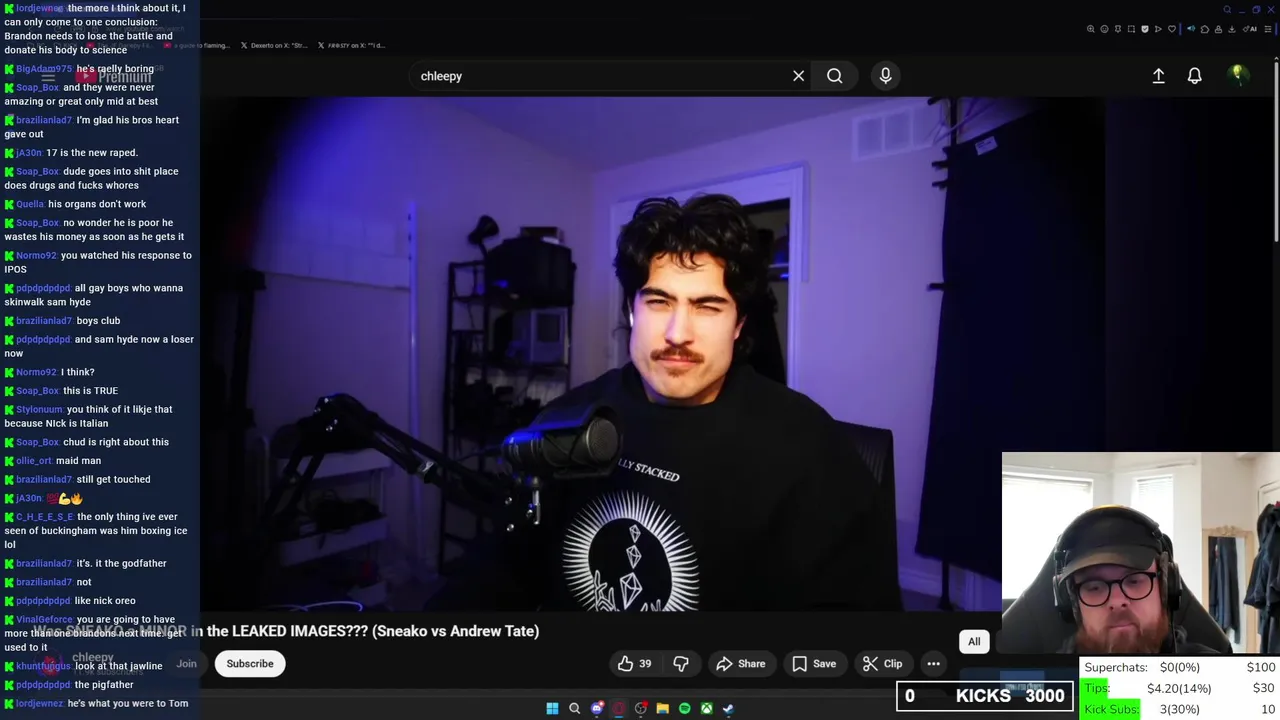Click the blue megaphone extension icon
This screenshot has width=1280, height=720.
1191,29
